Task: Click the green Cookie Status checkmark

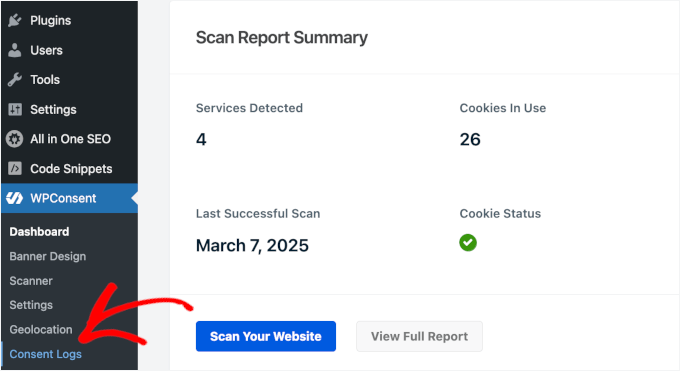Action: click(x=468, y=243)
